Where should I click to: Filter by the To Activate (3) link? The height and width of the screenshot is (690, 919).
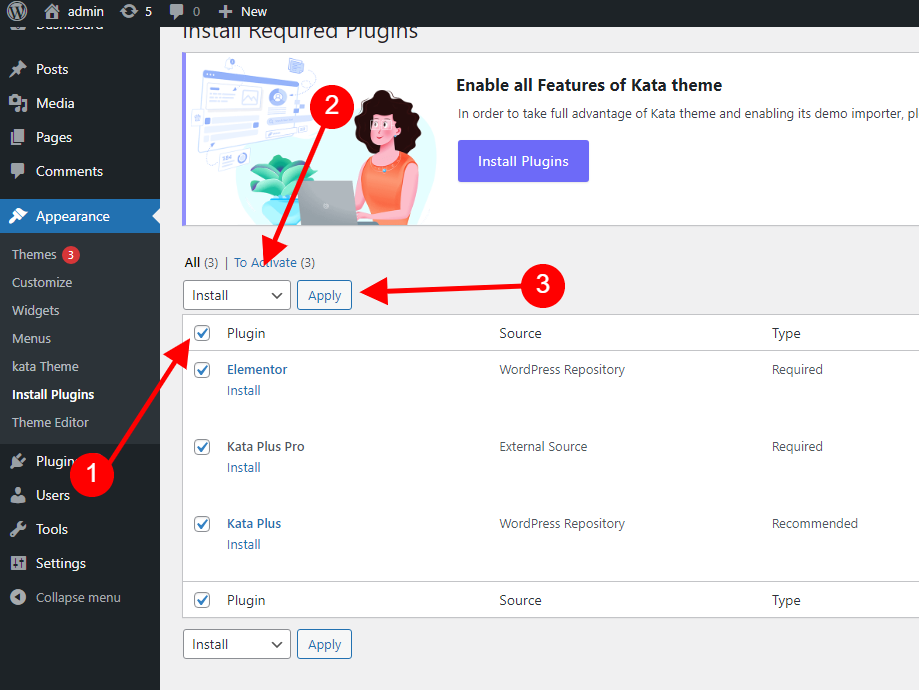coord(274,263)
